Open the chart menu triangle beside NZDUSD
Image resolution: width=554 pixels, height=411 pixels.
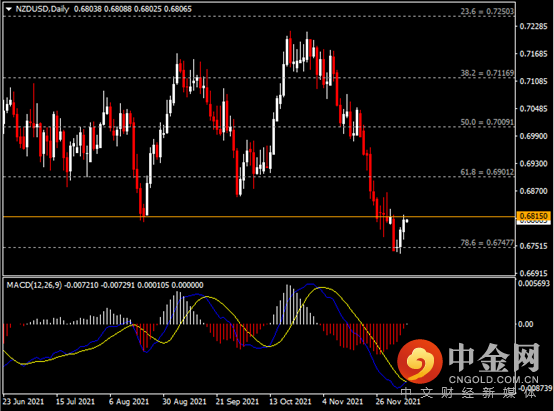coord(9,9)
